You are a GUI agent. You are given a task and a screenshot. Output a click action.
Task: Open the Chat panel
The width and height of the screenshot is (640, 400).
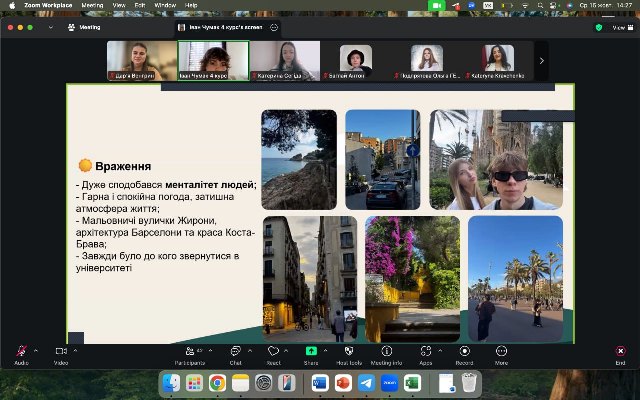(x=235, y=352)
